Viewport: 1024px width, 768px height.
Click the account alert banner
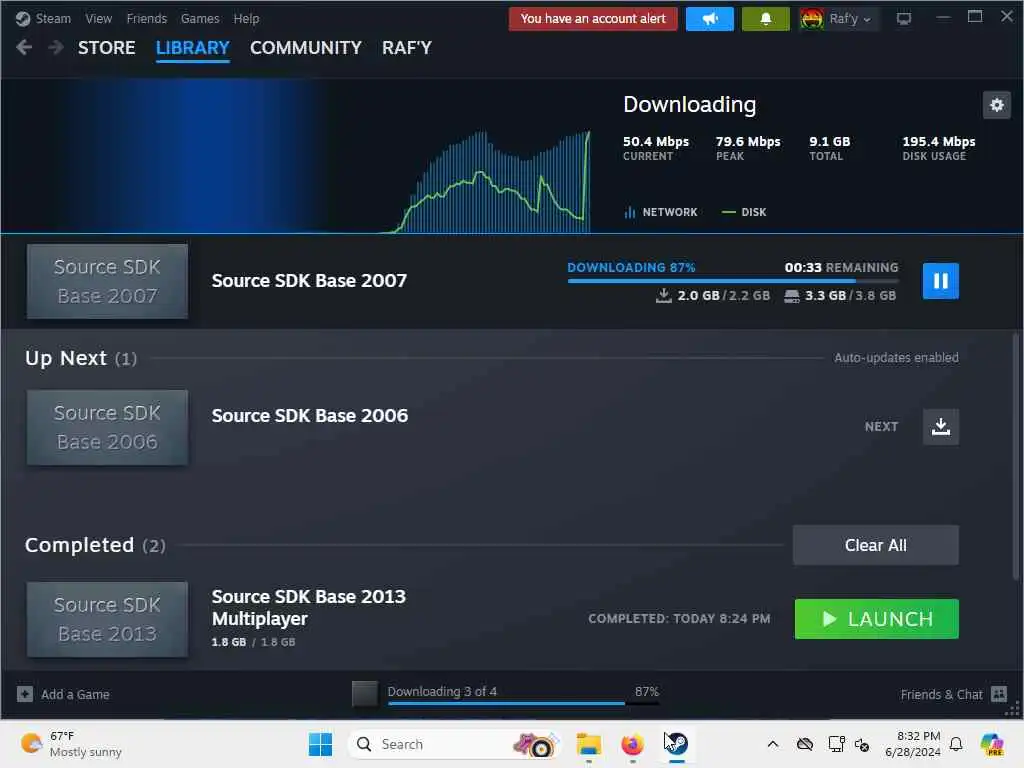pos(593,19)
